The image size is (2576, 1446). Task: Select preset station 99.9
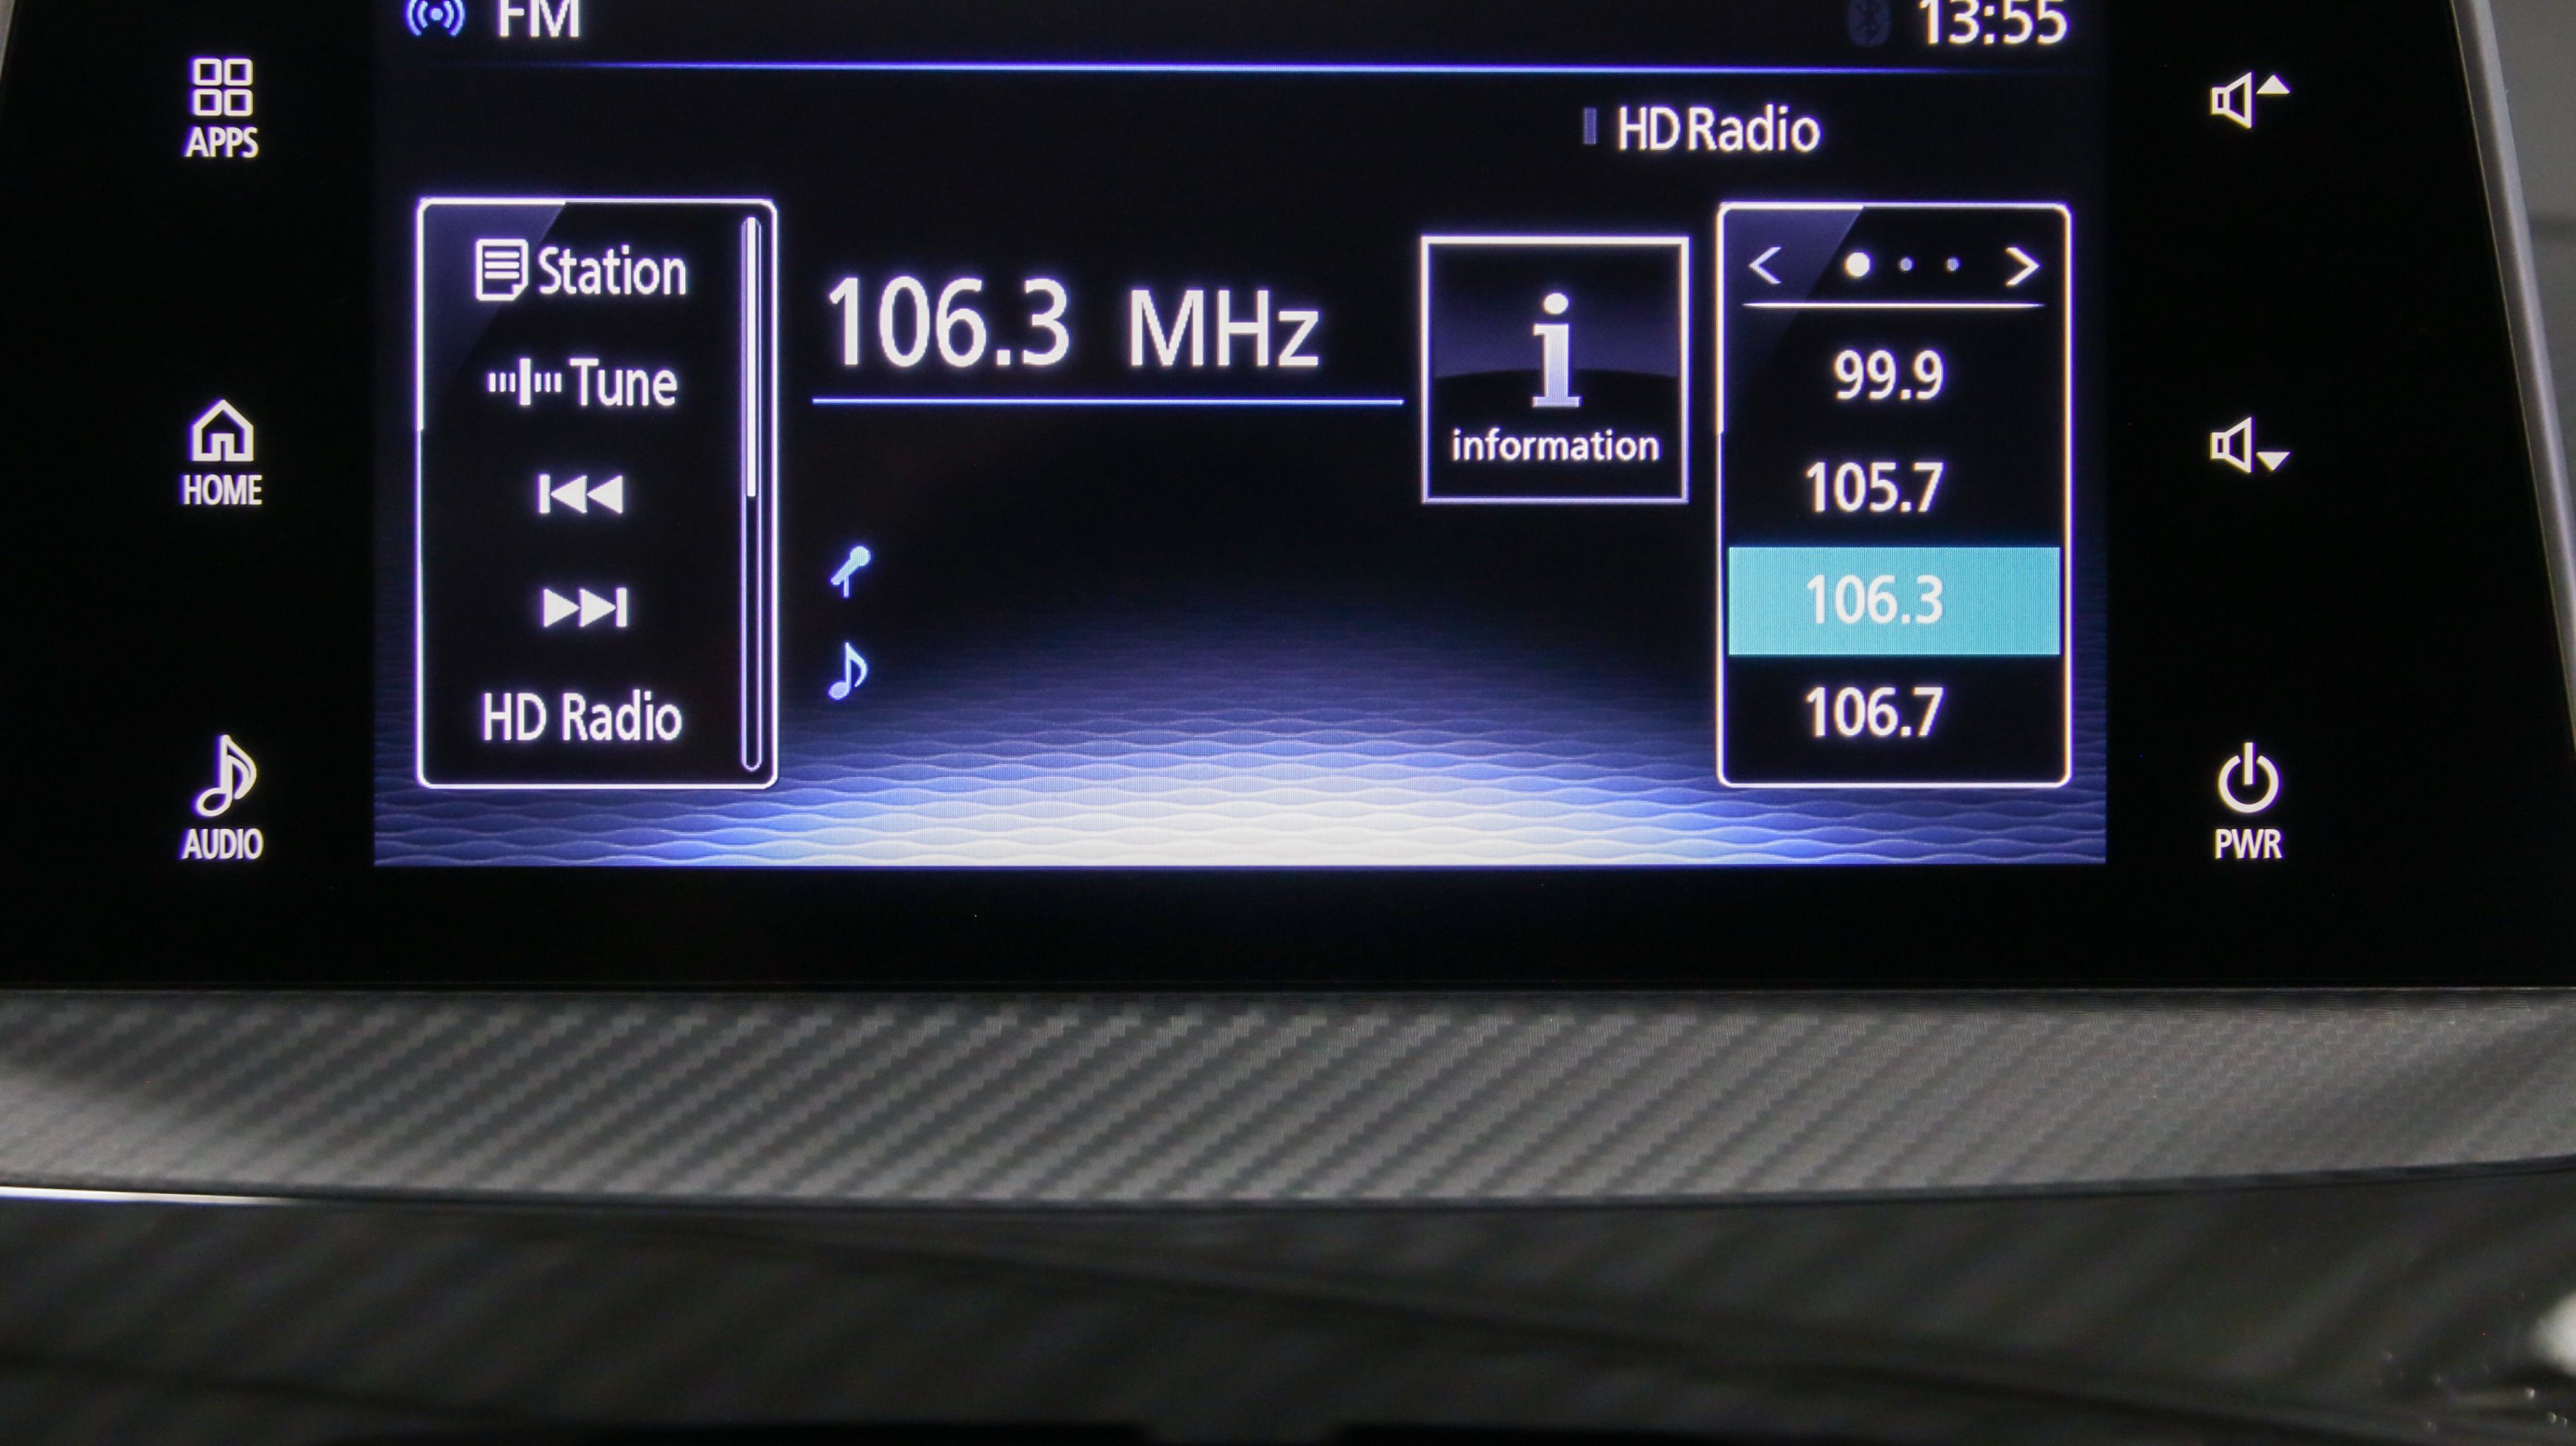pyautogui.click(x=1888, y=376)
